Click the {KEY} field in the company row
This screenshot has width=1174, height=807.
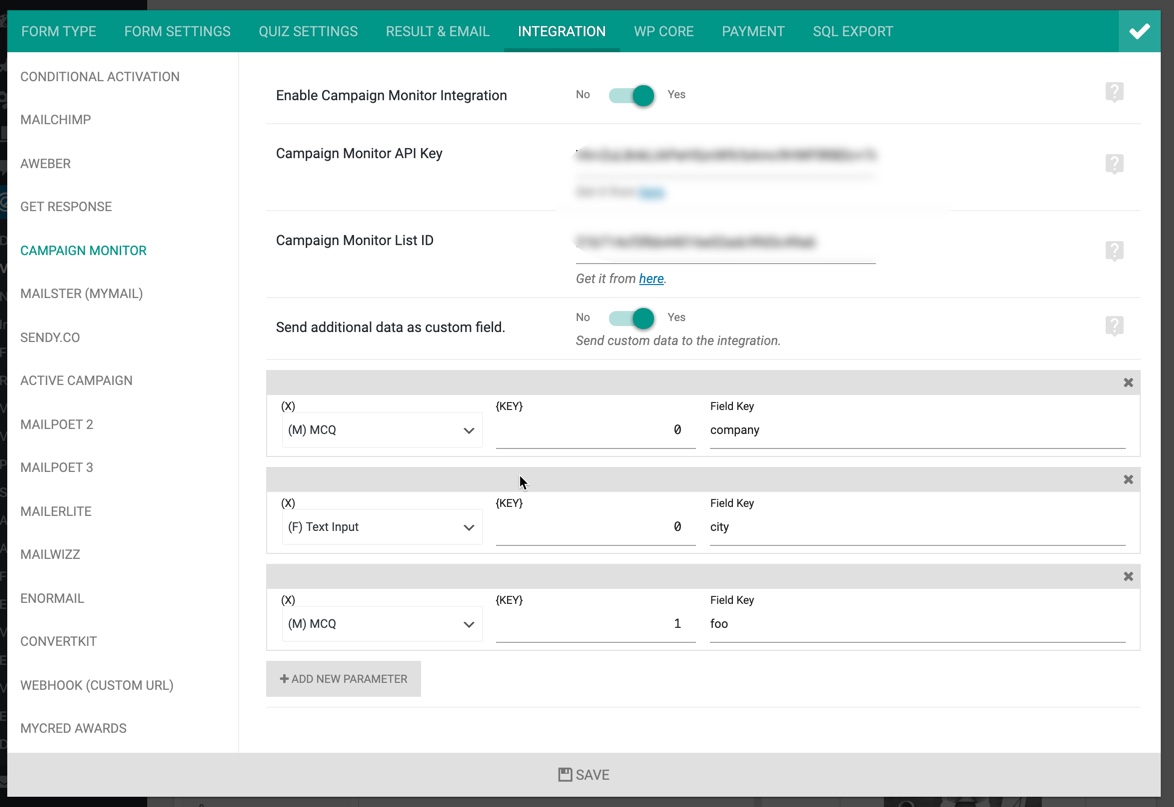coord(595,430)
